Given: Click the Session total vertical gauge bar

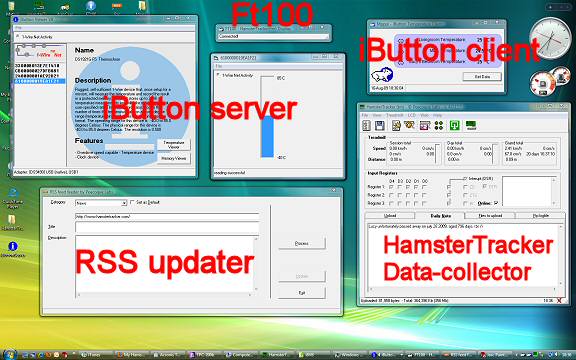Looking at the screenshot, I should [437, 154].
